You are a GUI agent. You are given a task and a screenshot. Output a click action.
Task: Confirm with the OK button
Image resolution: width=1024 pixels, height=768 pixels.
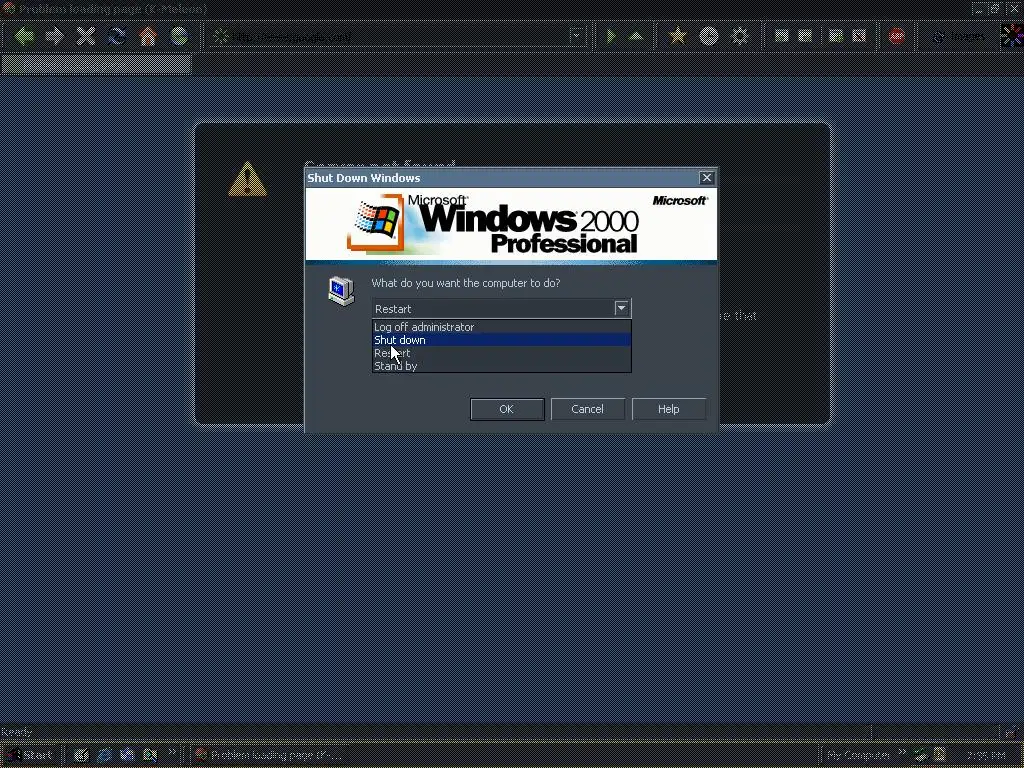coord(507,409)
